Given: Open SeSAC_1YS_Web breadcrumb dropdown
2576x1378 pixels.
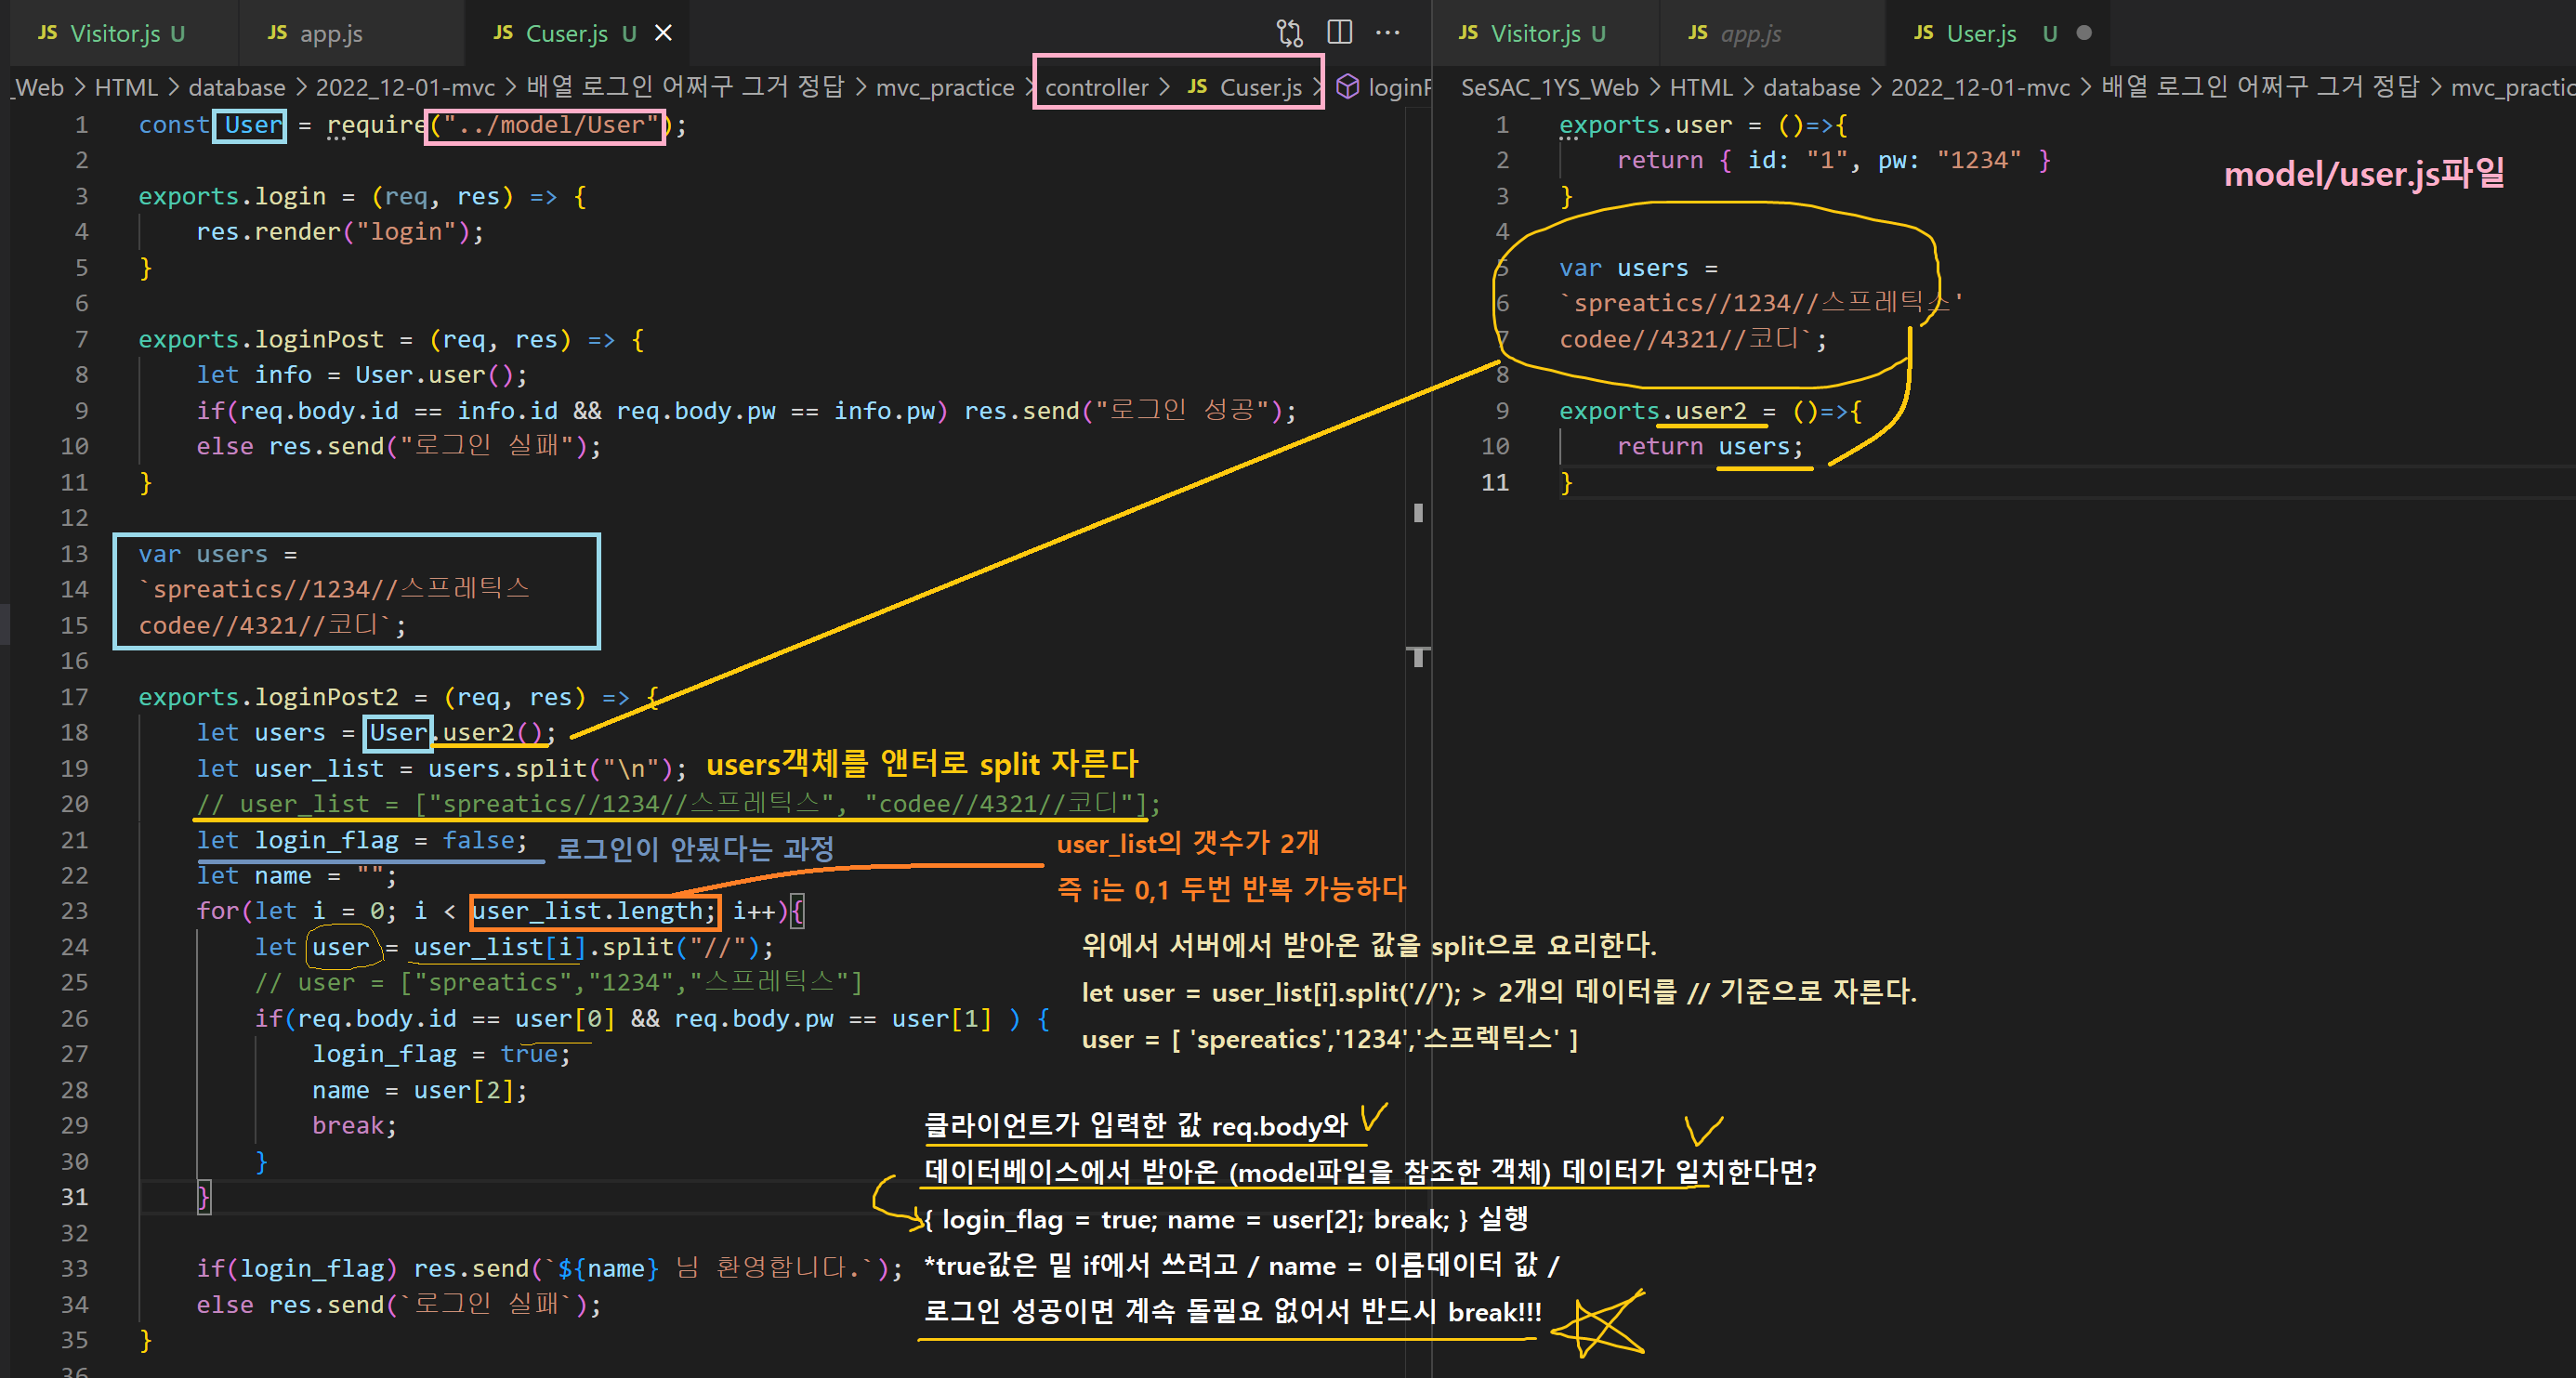Looking at the screenshot, I should (1549, 87).
